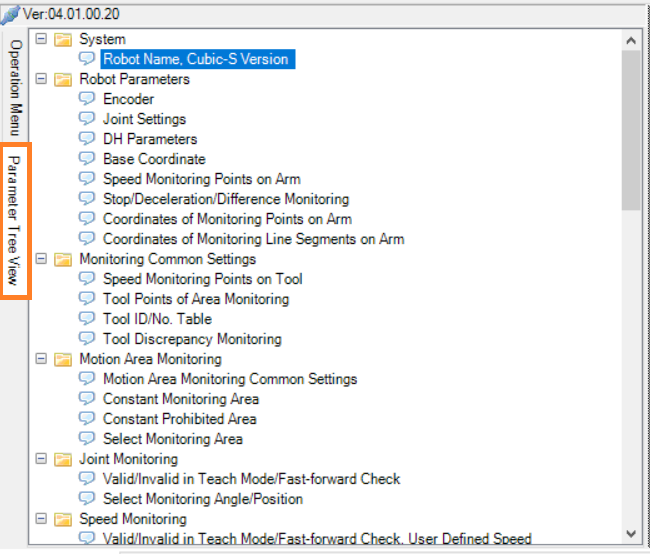Open Coordinates of Monitoring Points on Arm
650x554 pixels.
[x=227, y=219]
